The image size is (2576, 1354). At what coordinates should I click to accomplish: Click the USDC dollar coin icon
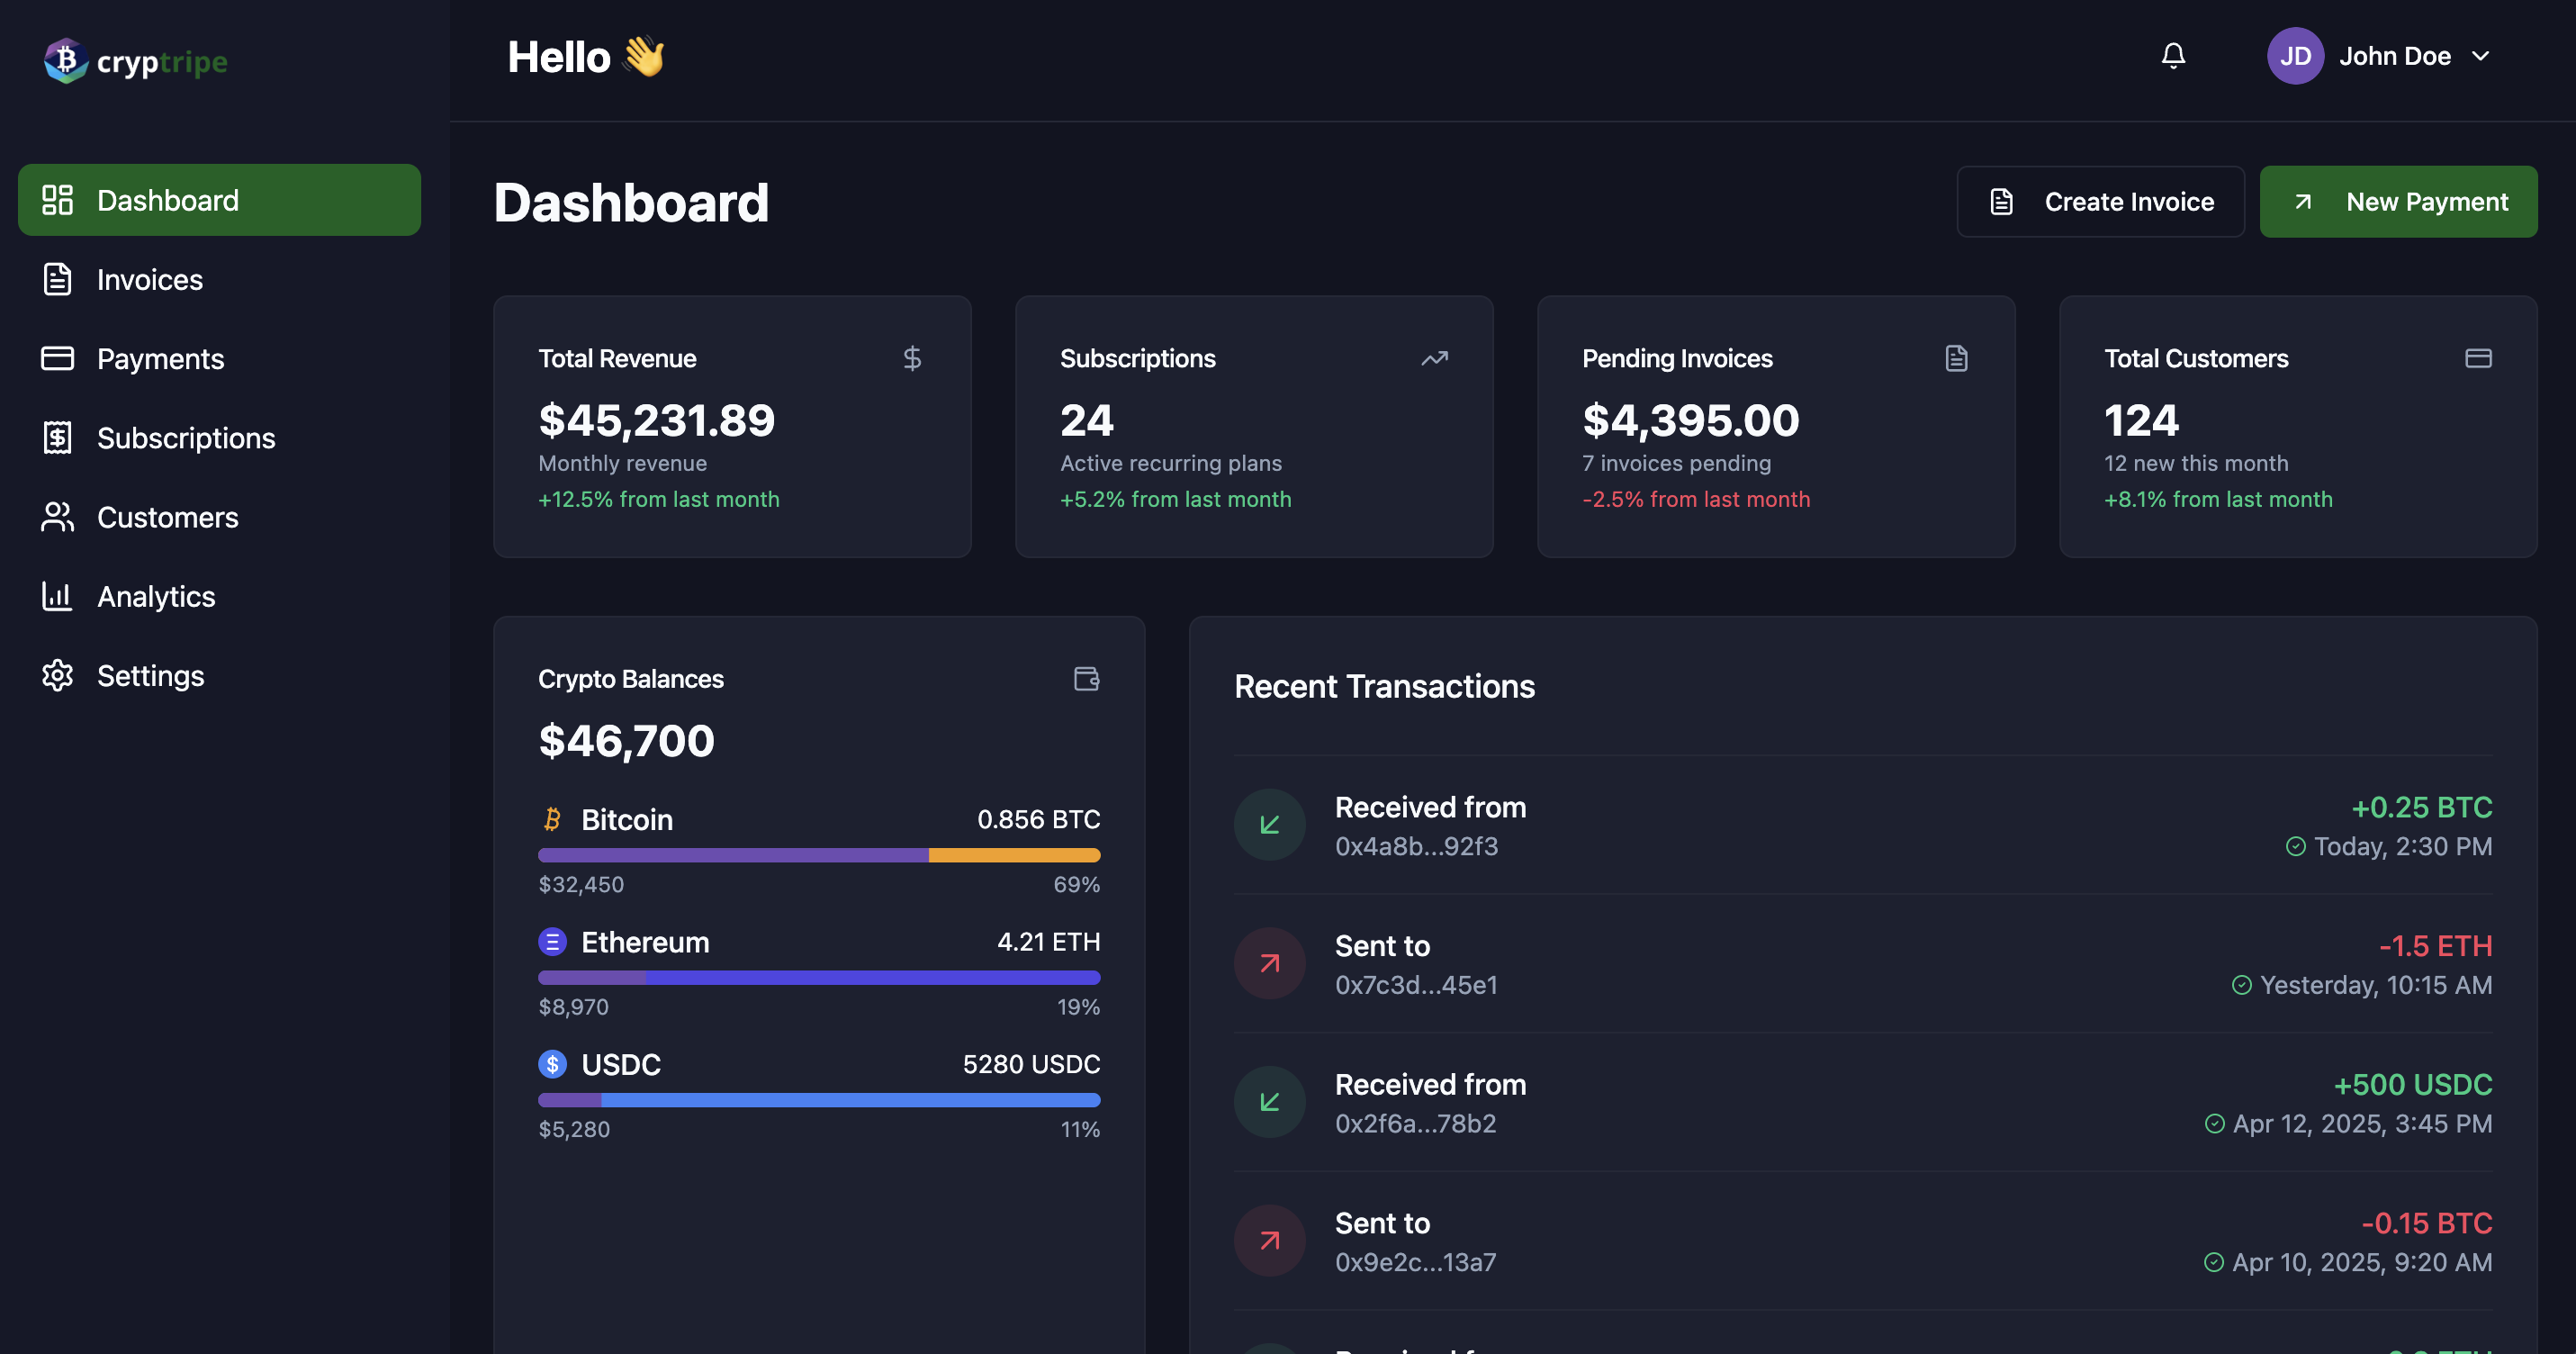coord(552,1064)
